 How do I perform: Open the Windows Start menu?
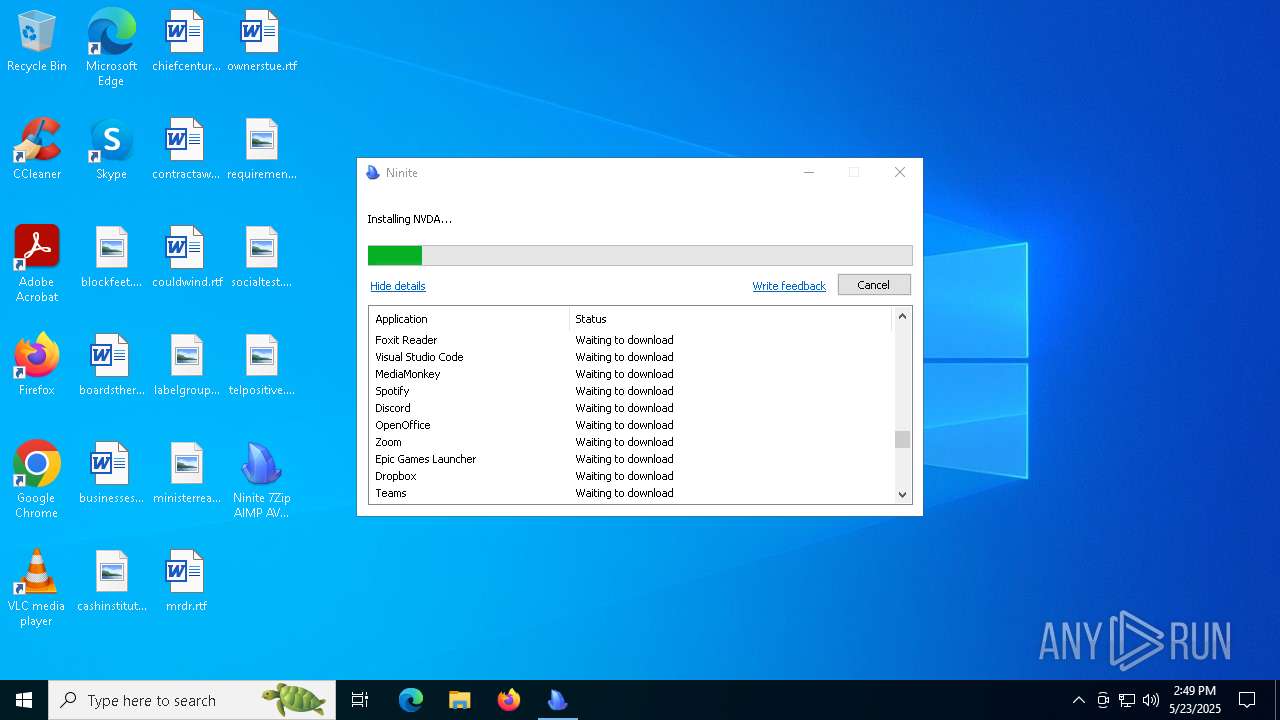(24, 700)
